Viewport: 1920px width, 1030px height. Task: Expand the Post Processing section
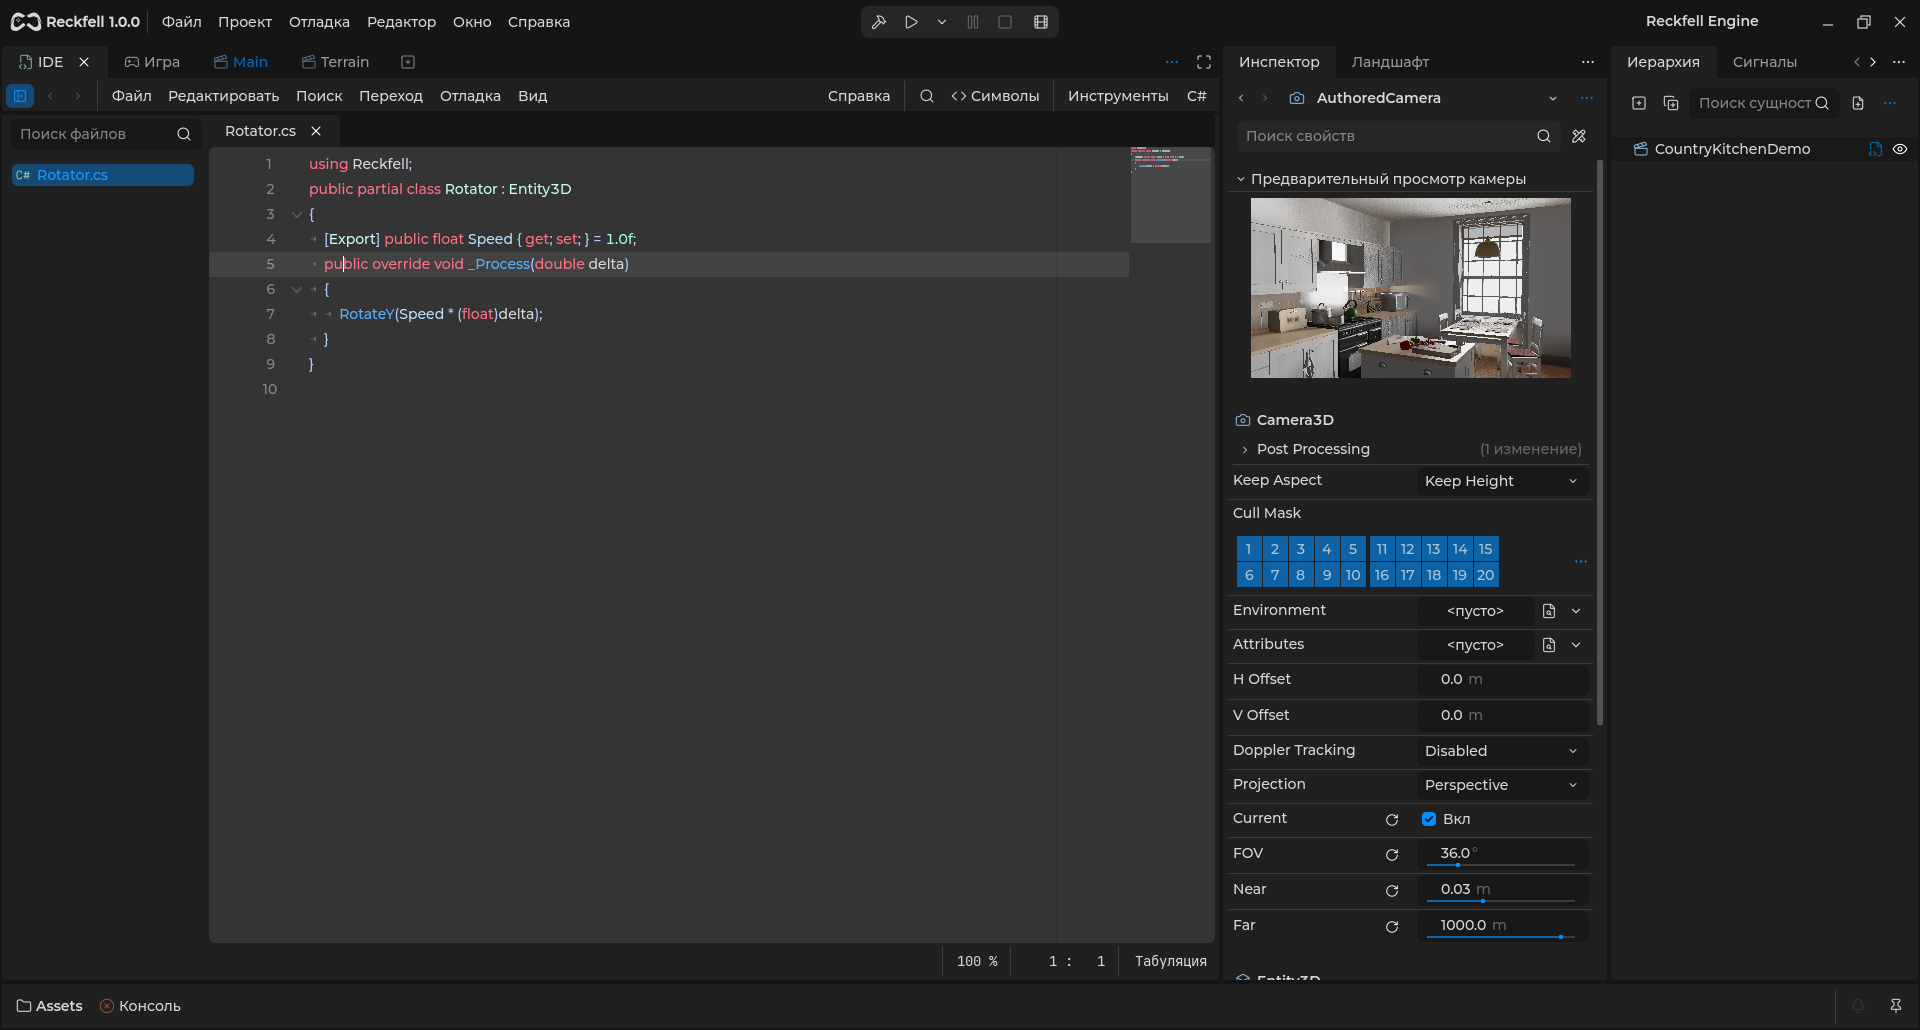pos(1313,449)
